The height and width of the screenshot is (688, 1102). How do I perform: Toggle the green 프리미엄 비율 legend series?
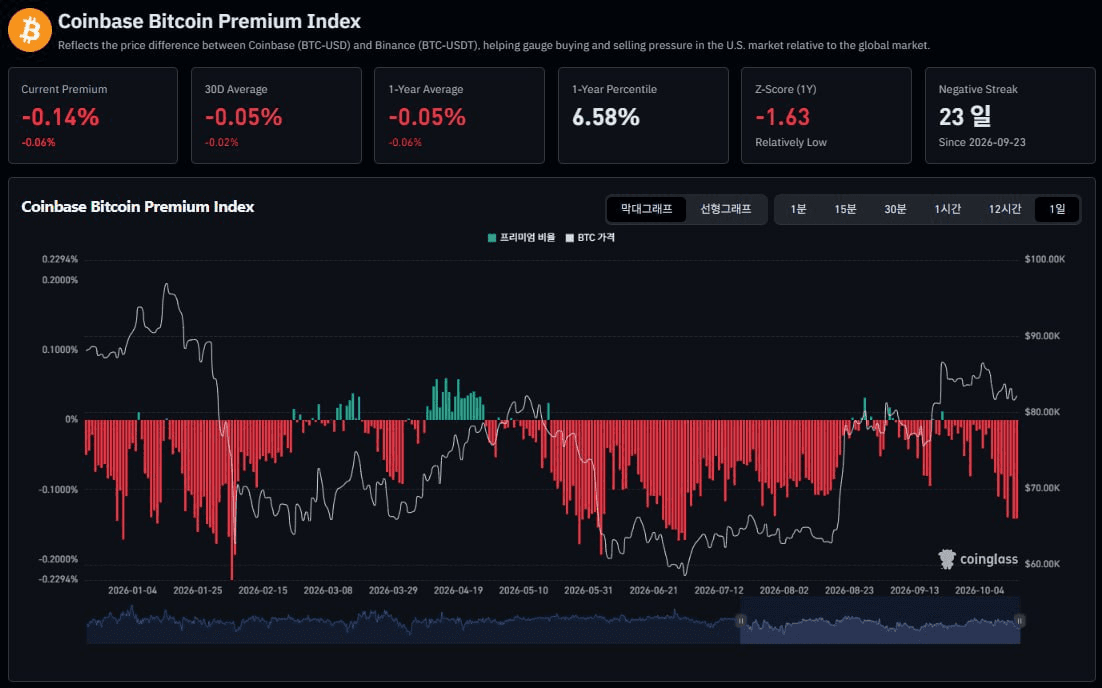[x=521, y=238]
